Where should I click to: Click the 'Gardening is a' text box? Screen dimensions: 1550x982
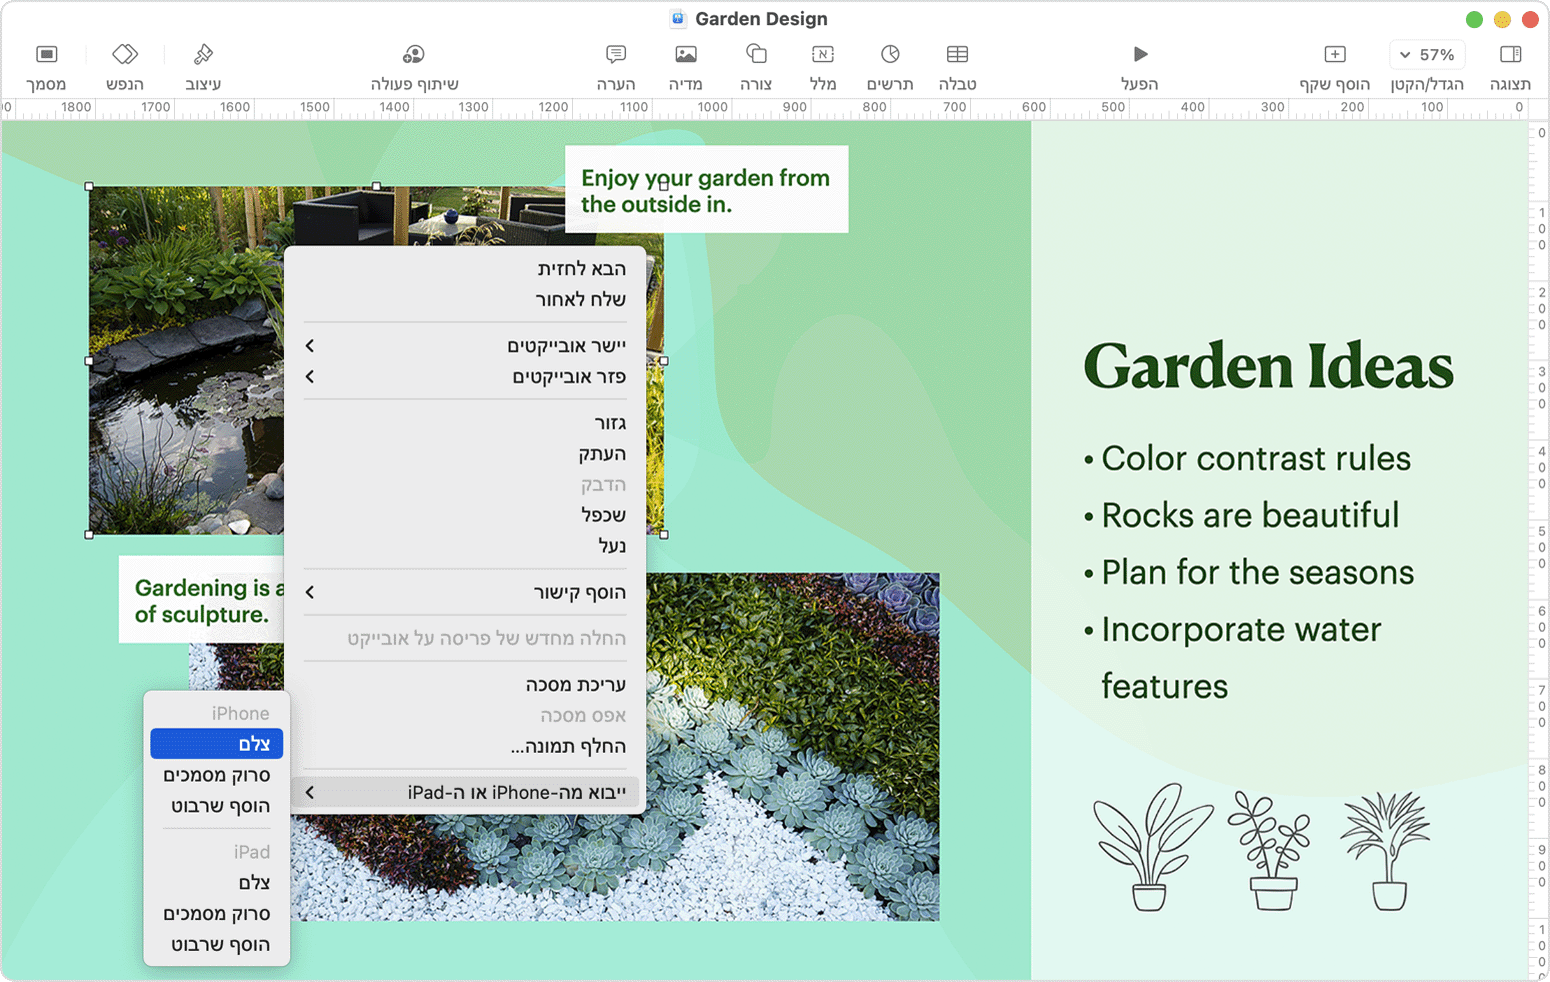[202, 600]
